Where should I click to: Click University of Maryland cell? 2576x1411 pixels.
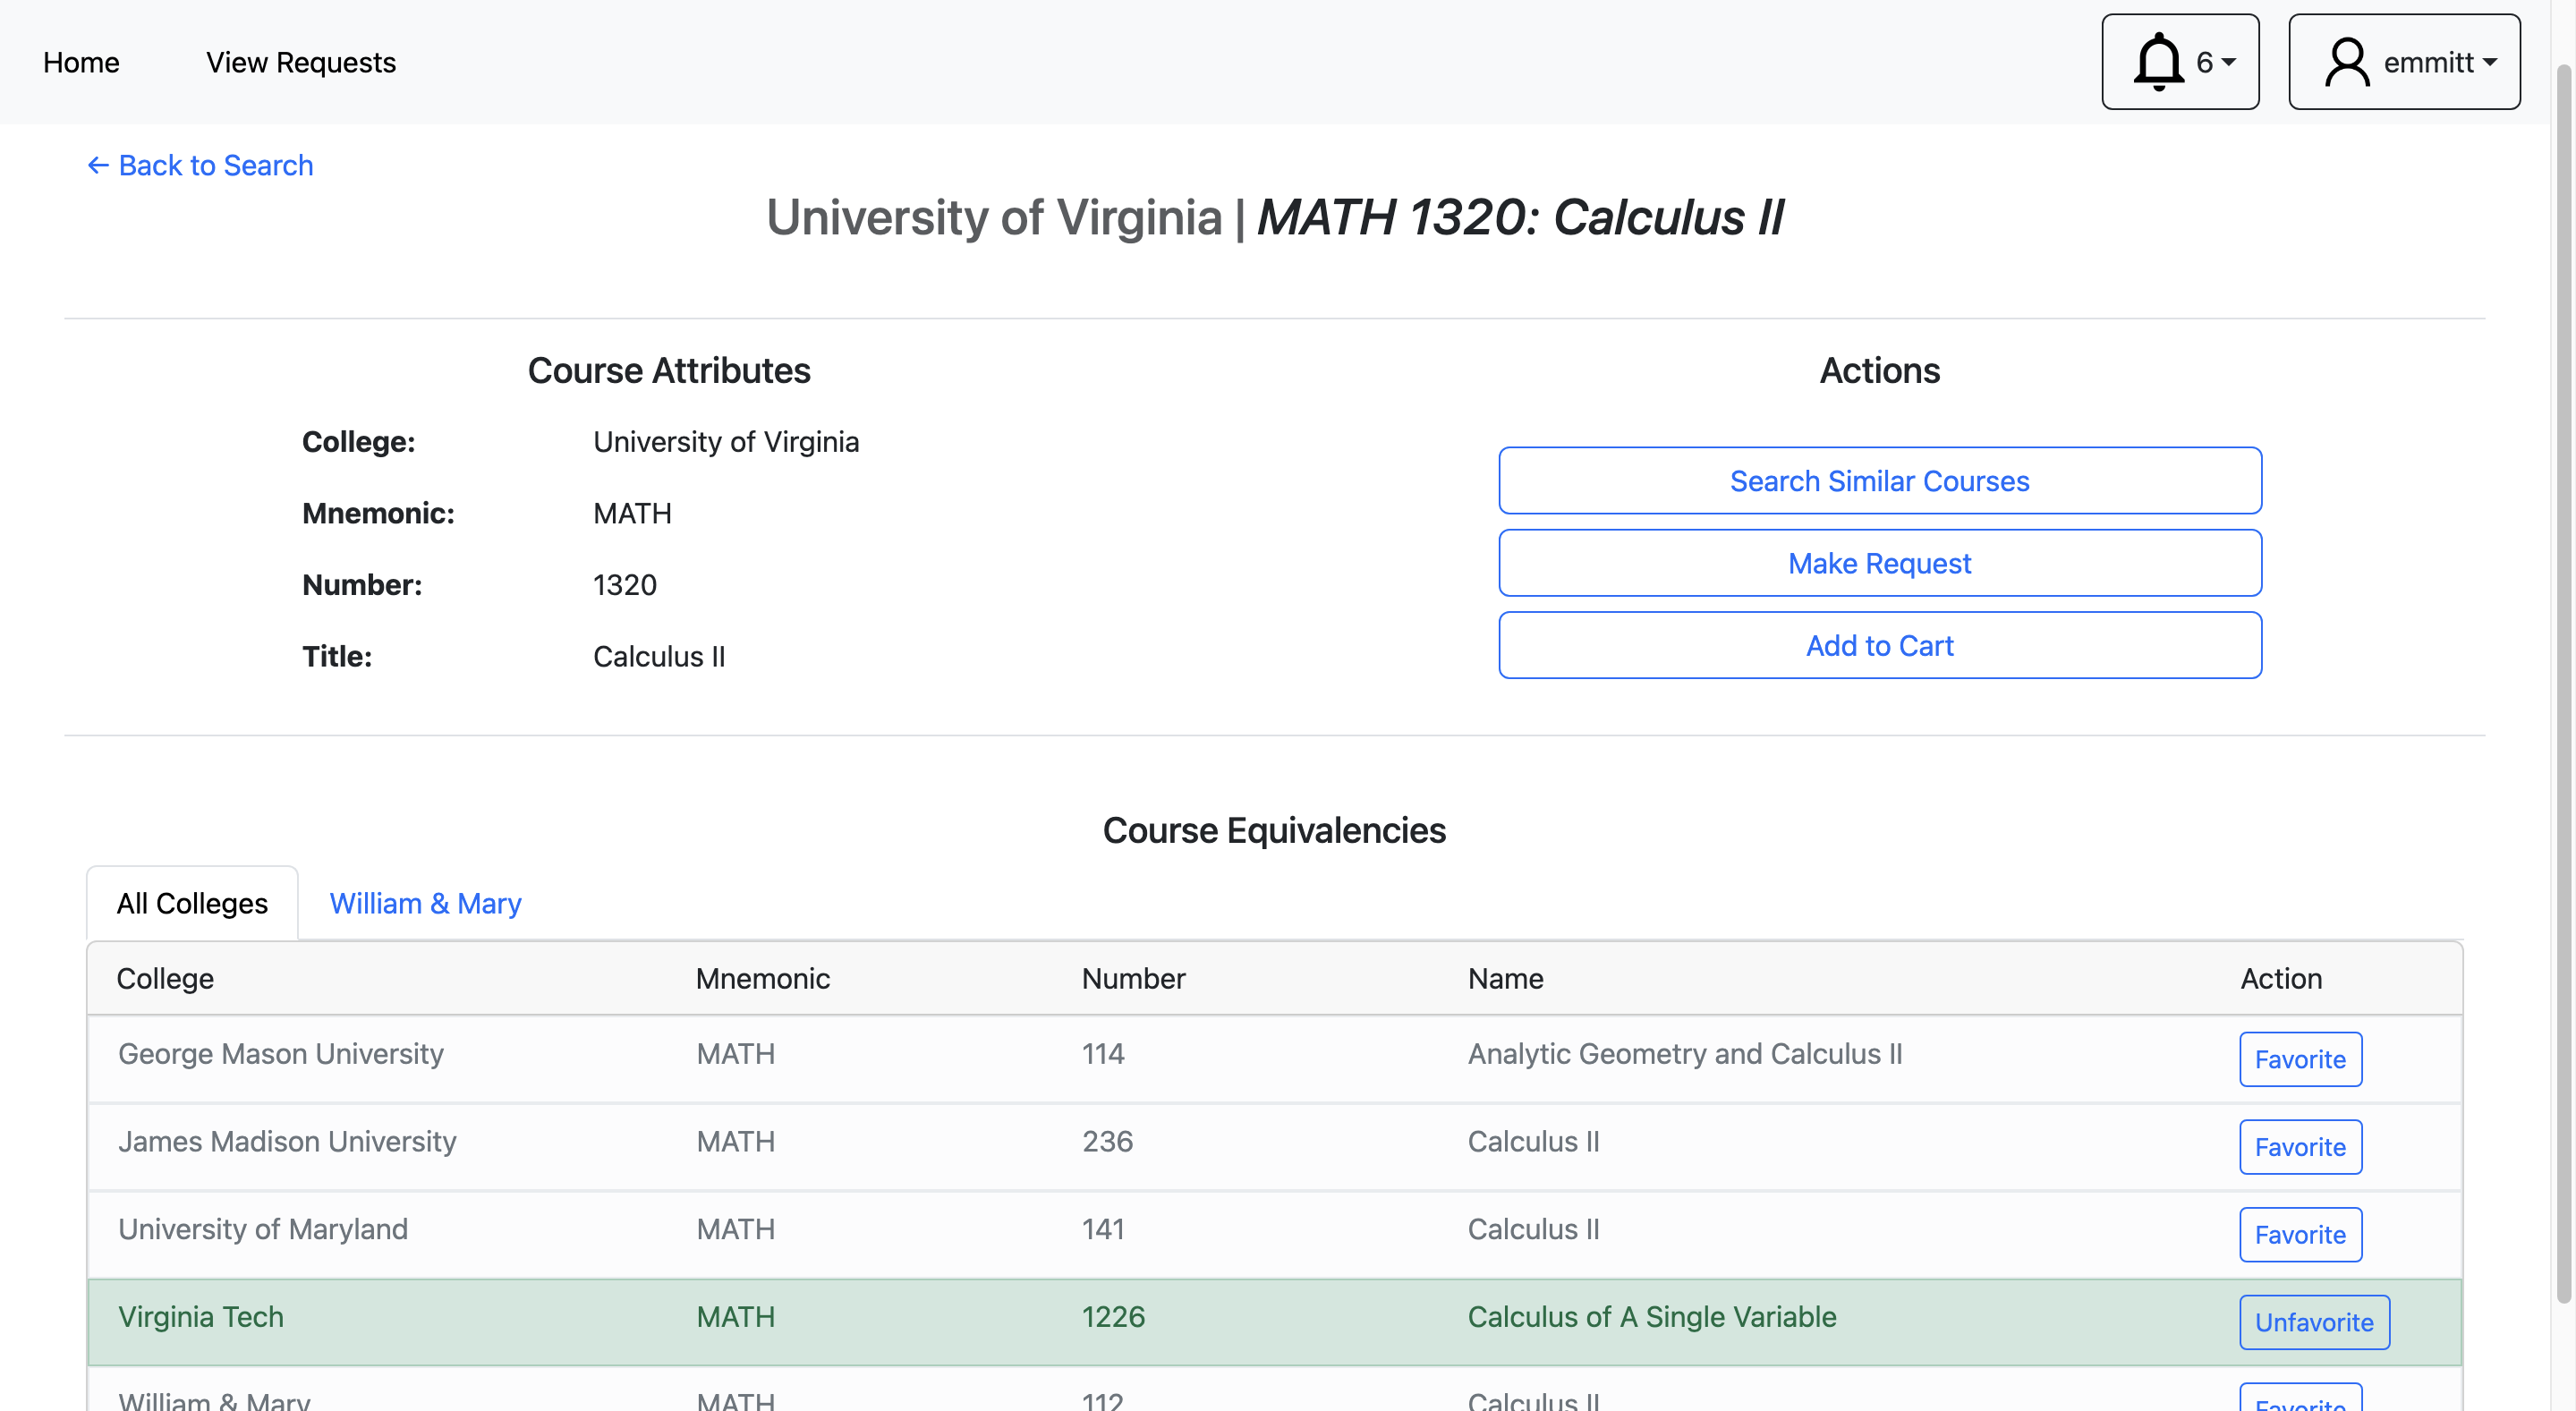[263, 1229]
